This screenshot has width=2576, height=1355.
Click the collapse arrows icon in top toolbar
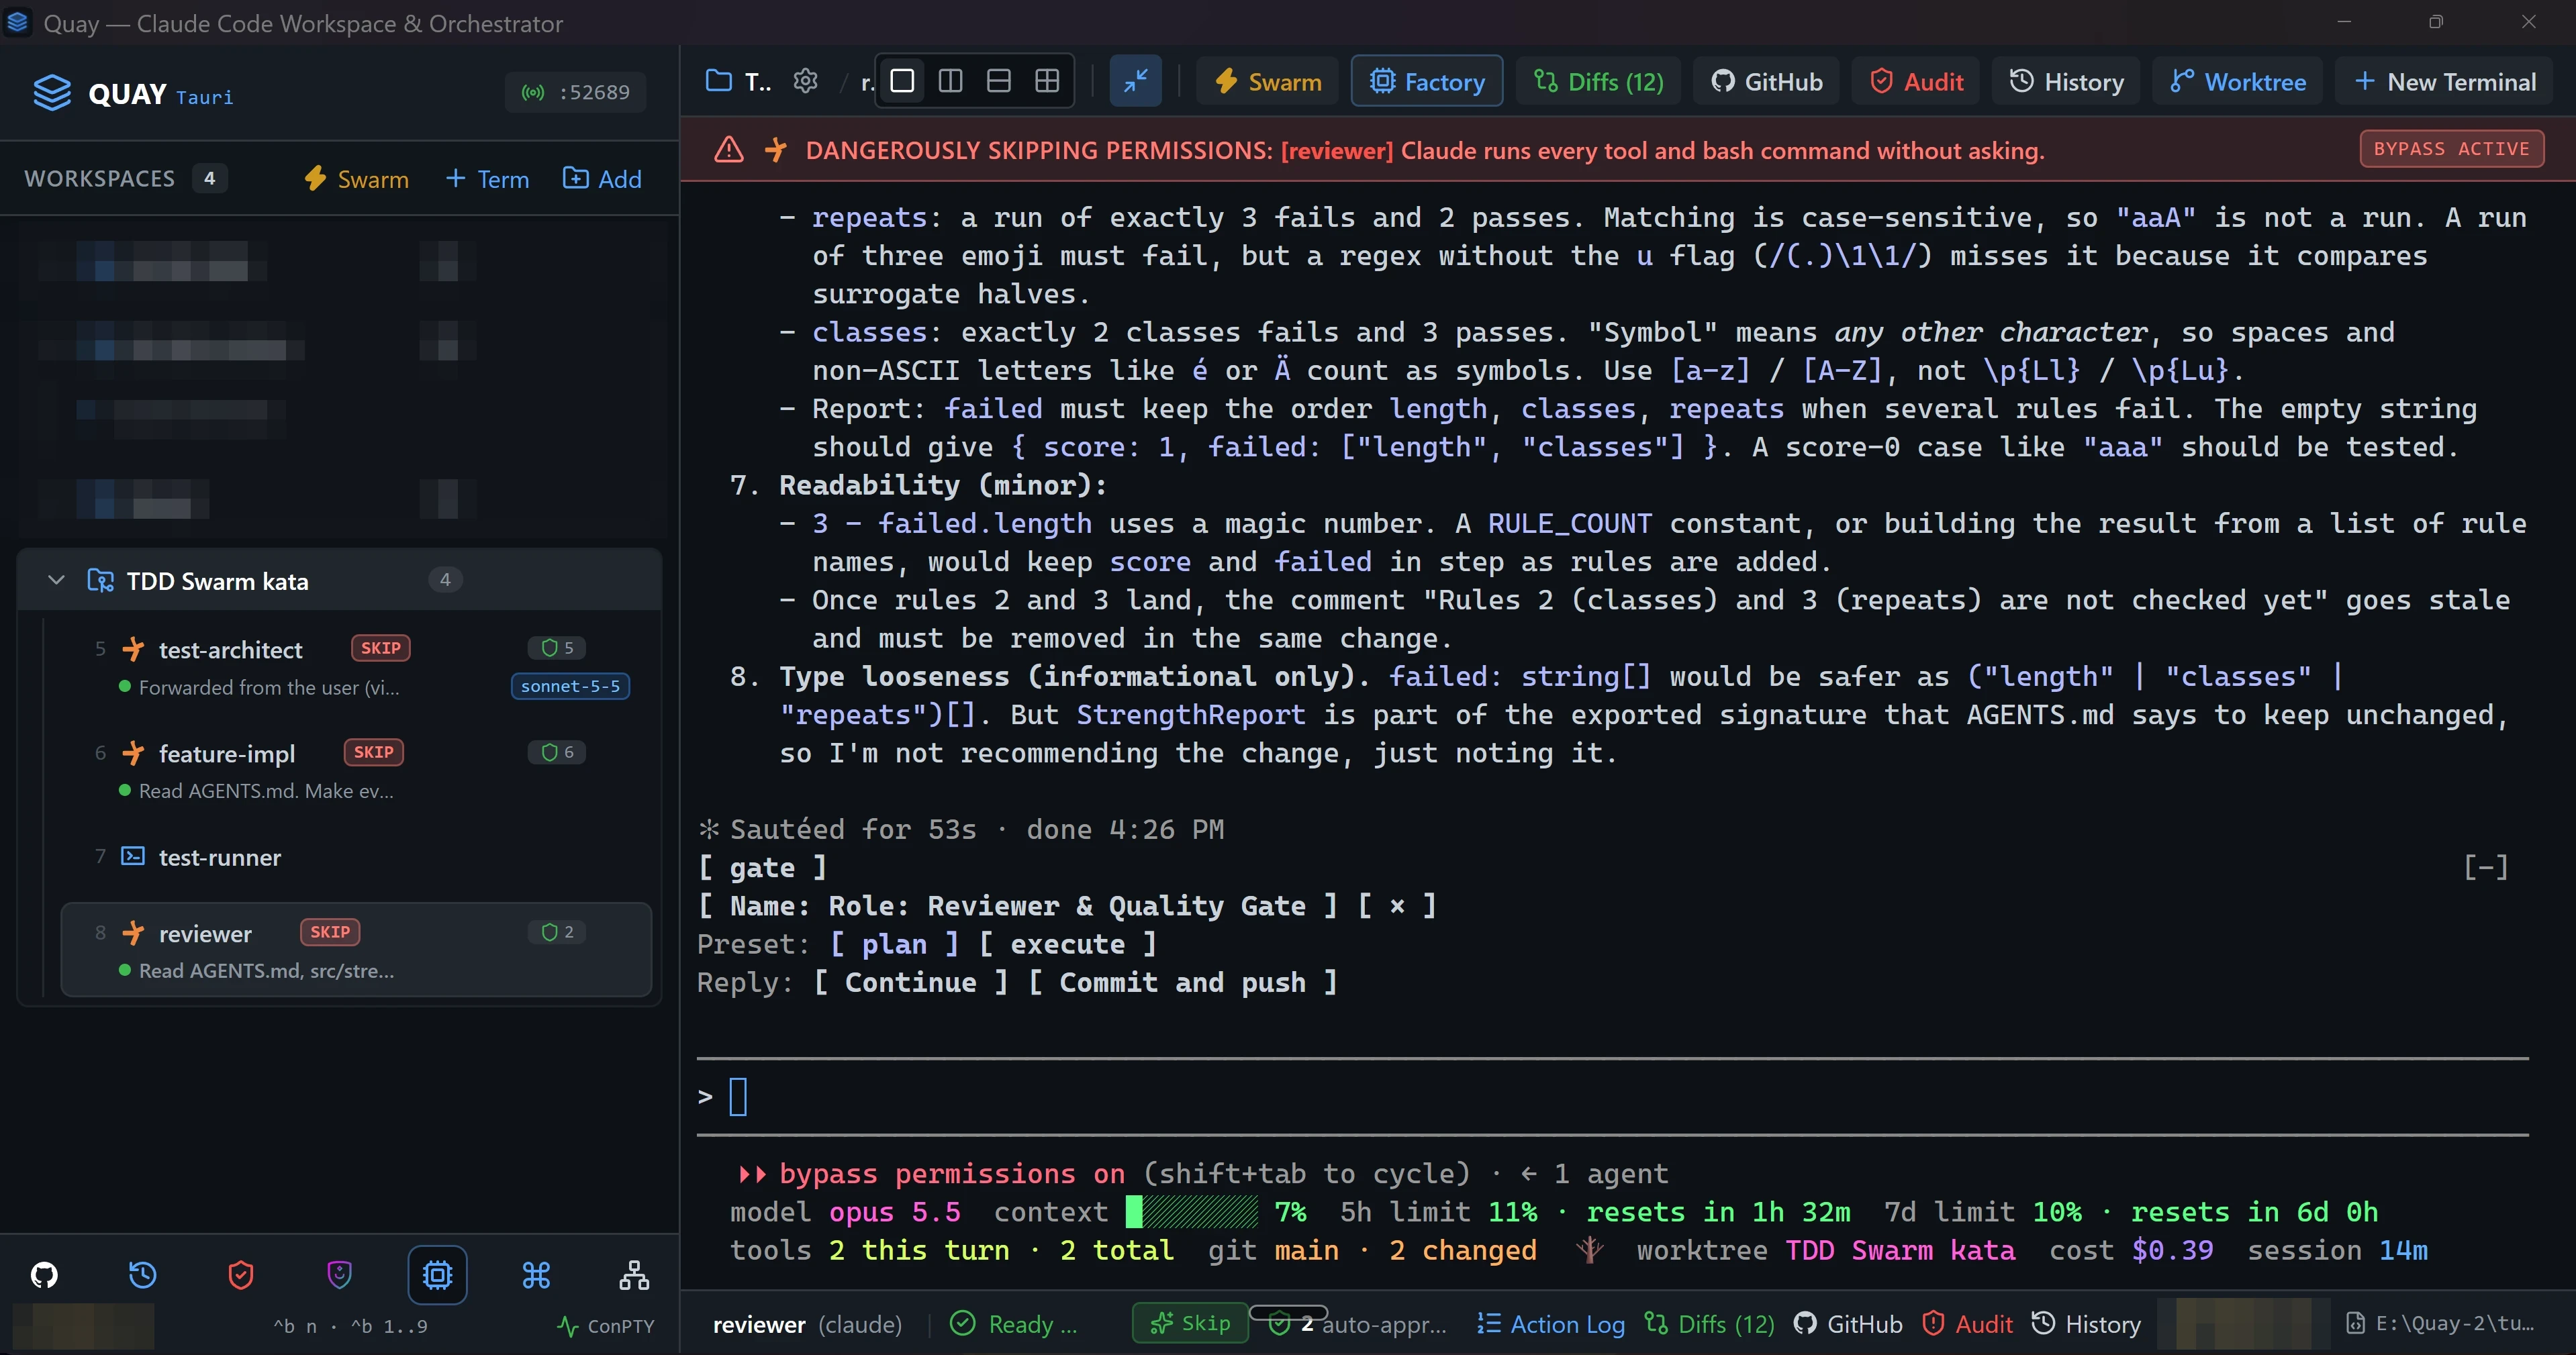[1135, 81]
